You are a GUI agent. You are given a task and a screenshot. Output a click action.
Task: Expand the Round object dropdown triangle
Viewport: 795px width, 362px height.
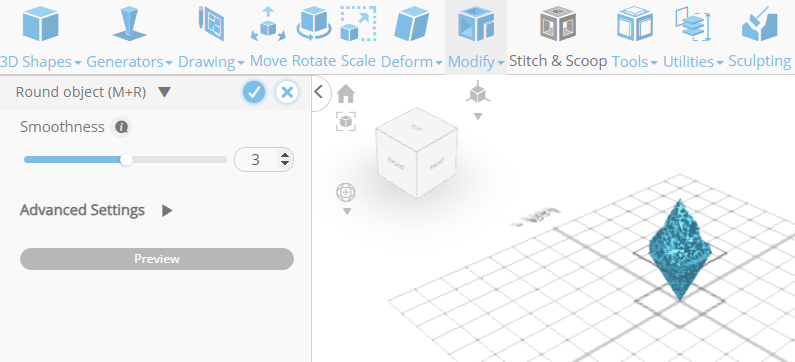pyautogui.click(x=164, y=92)
